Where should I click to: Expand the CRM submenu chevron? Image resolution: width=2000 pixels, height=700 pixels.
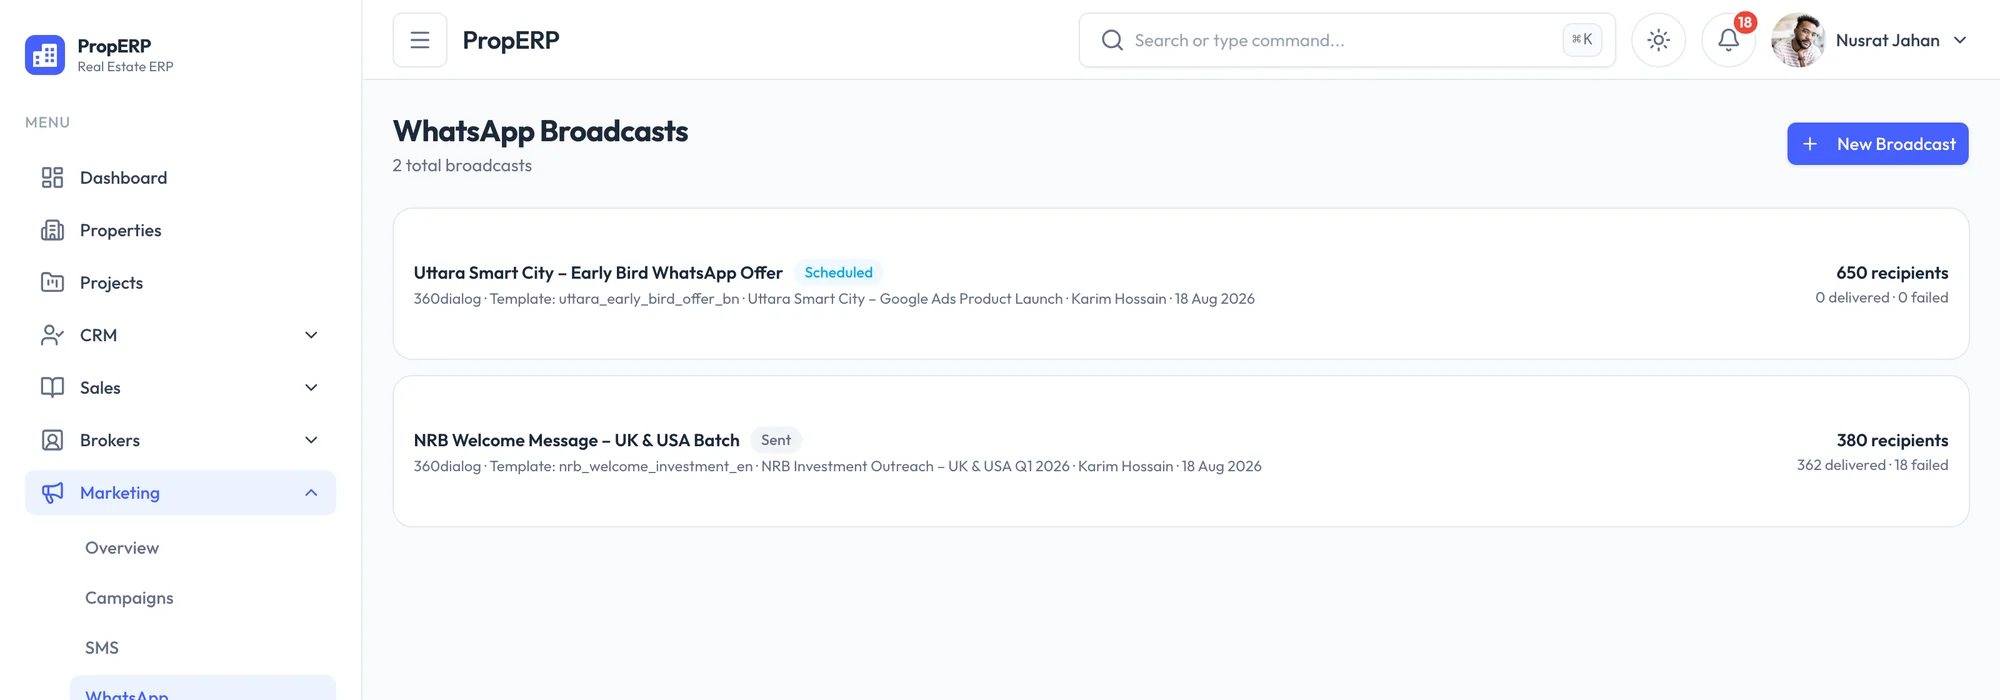point(311,335)
